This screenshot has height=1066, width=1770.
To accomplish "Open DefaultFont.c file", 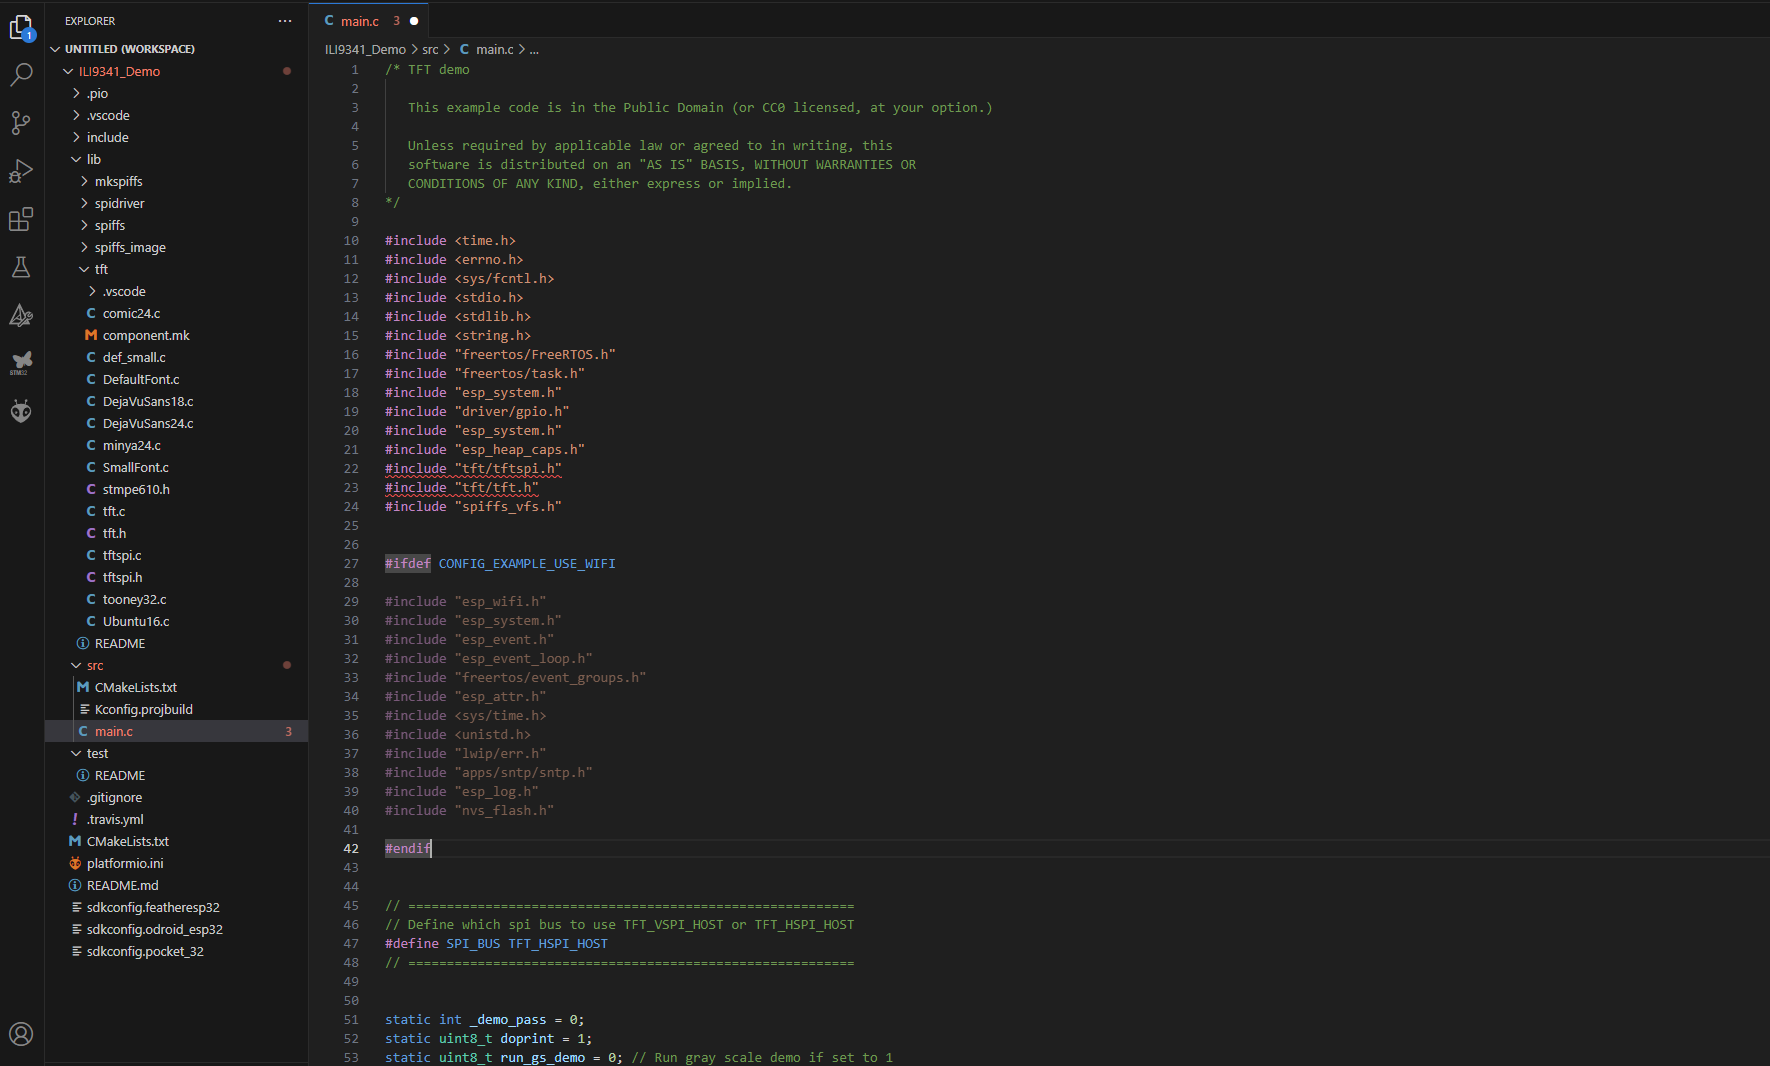I will [176, 379].
